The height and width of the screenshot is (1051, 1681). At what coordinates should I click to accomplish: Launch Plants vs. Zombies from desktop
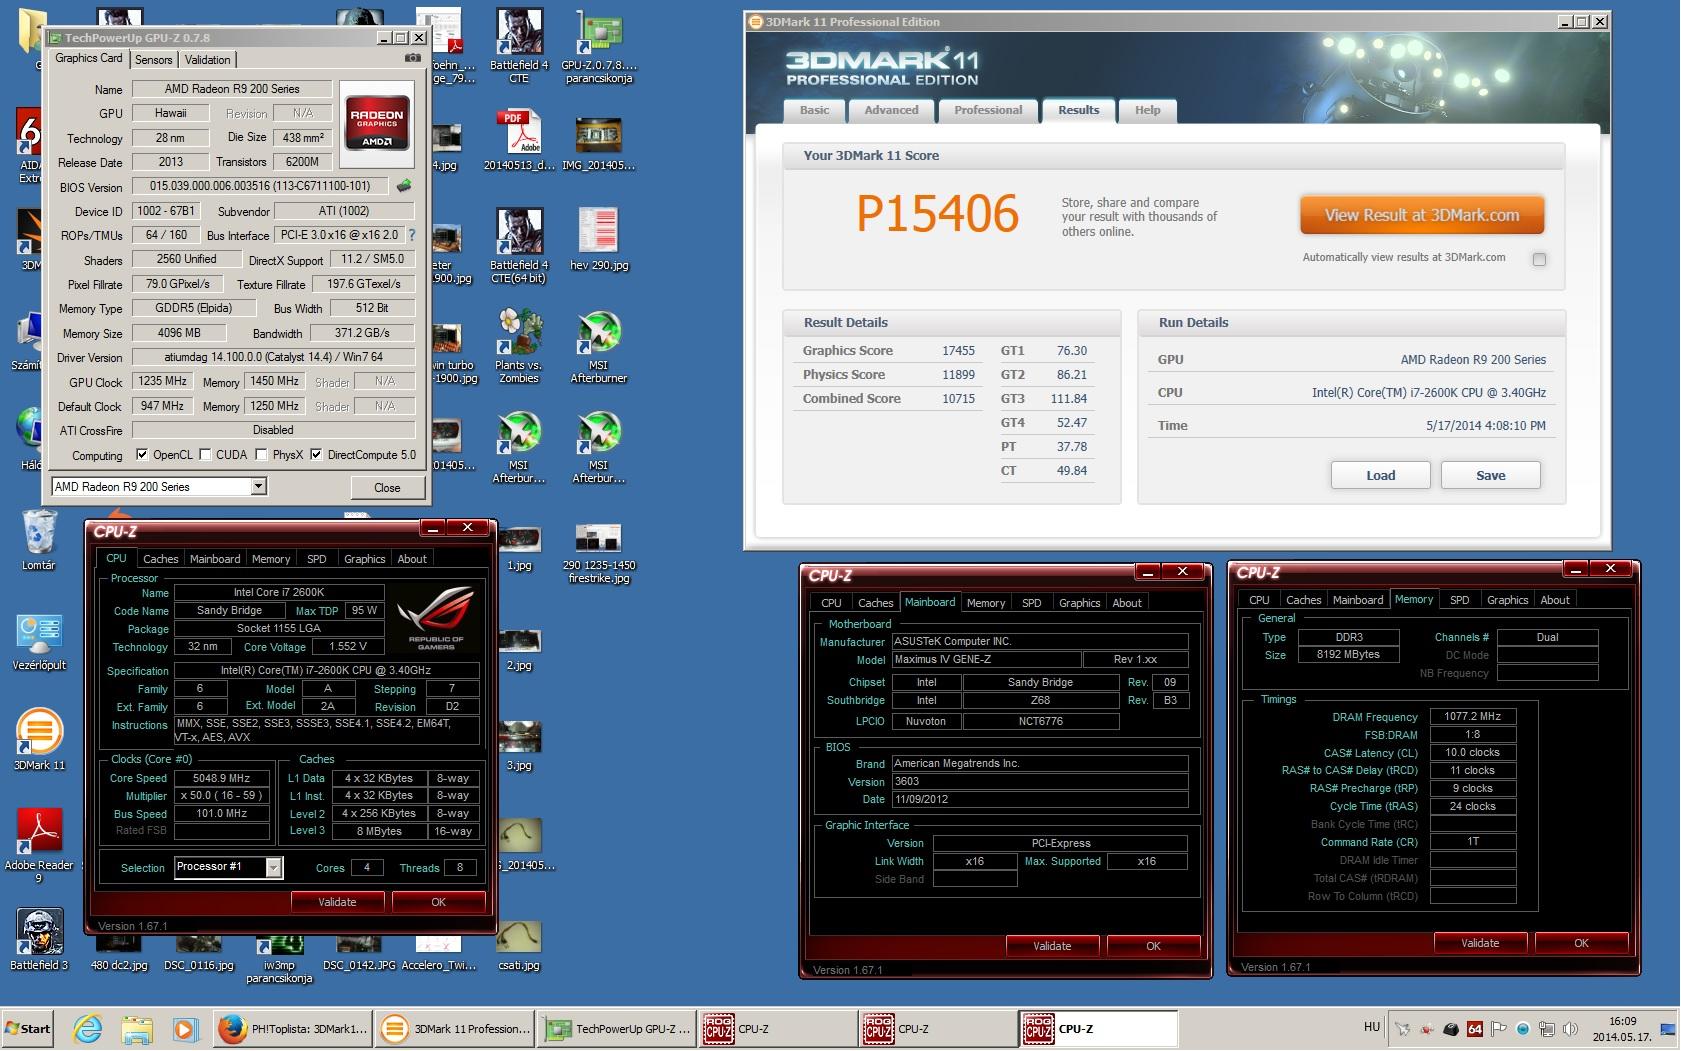(519, 346)
